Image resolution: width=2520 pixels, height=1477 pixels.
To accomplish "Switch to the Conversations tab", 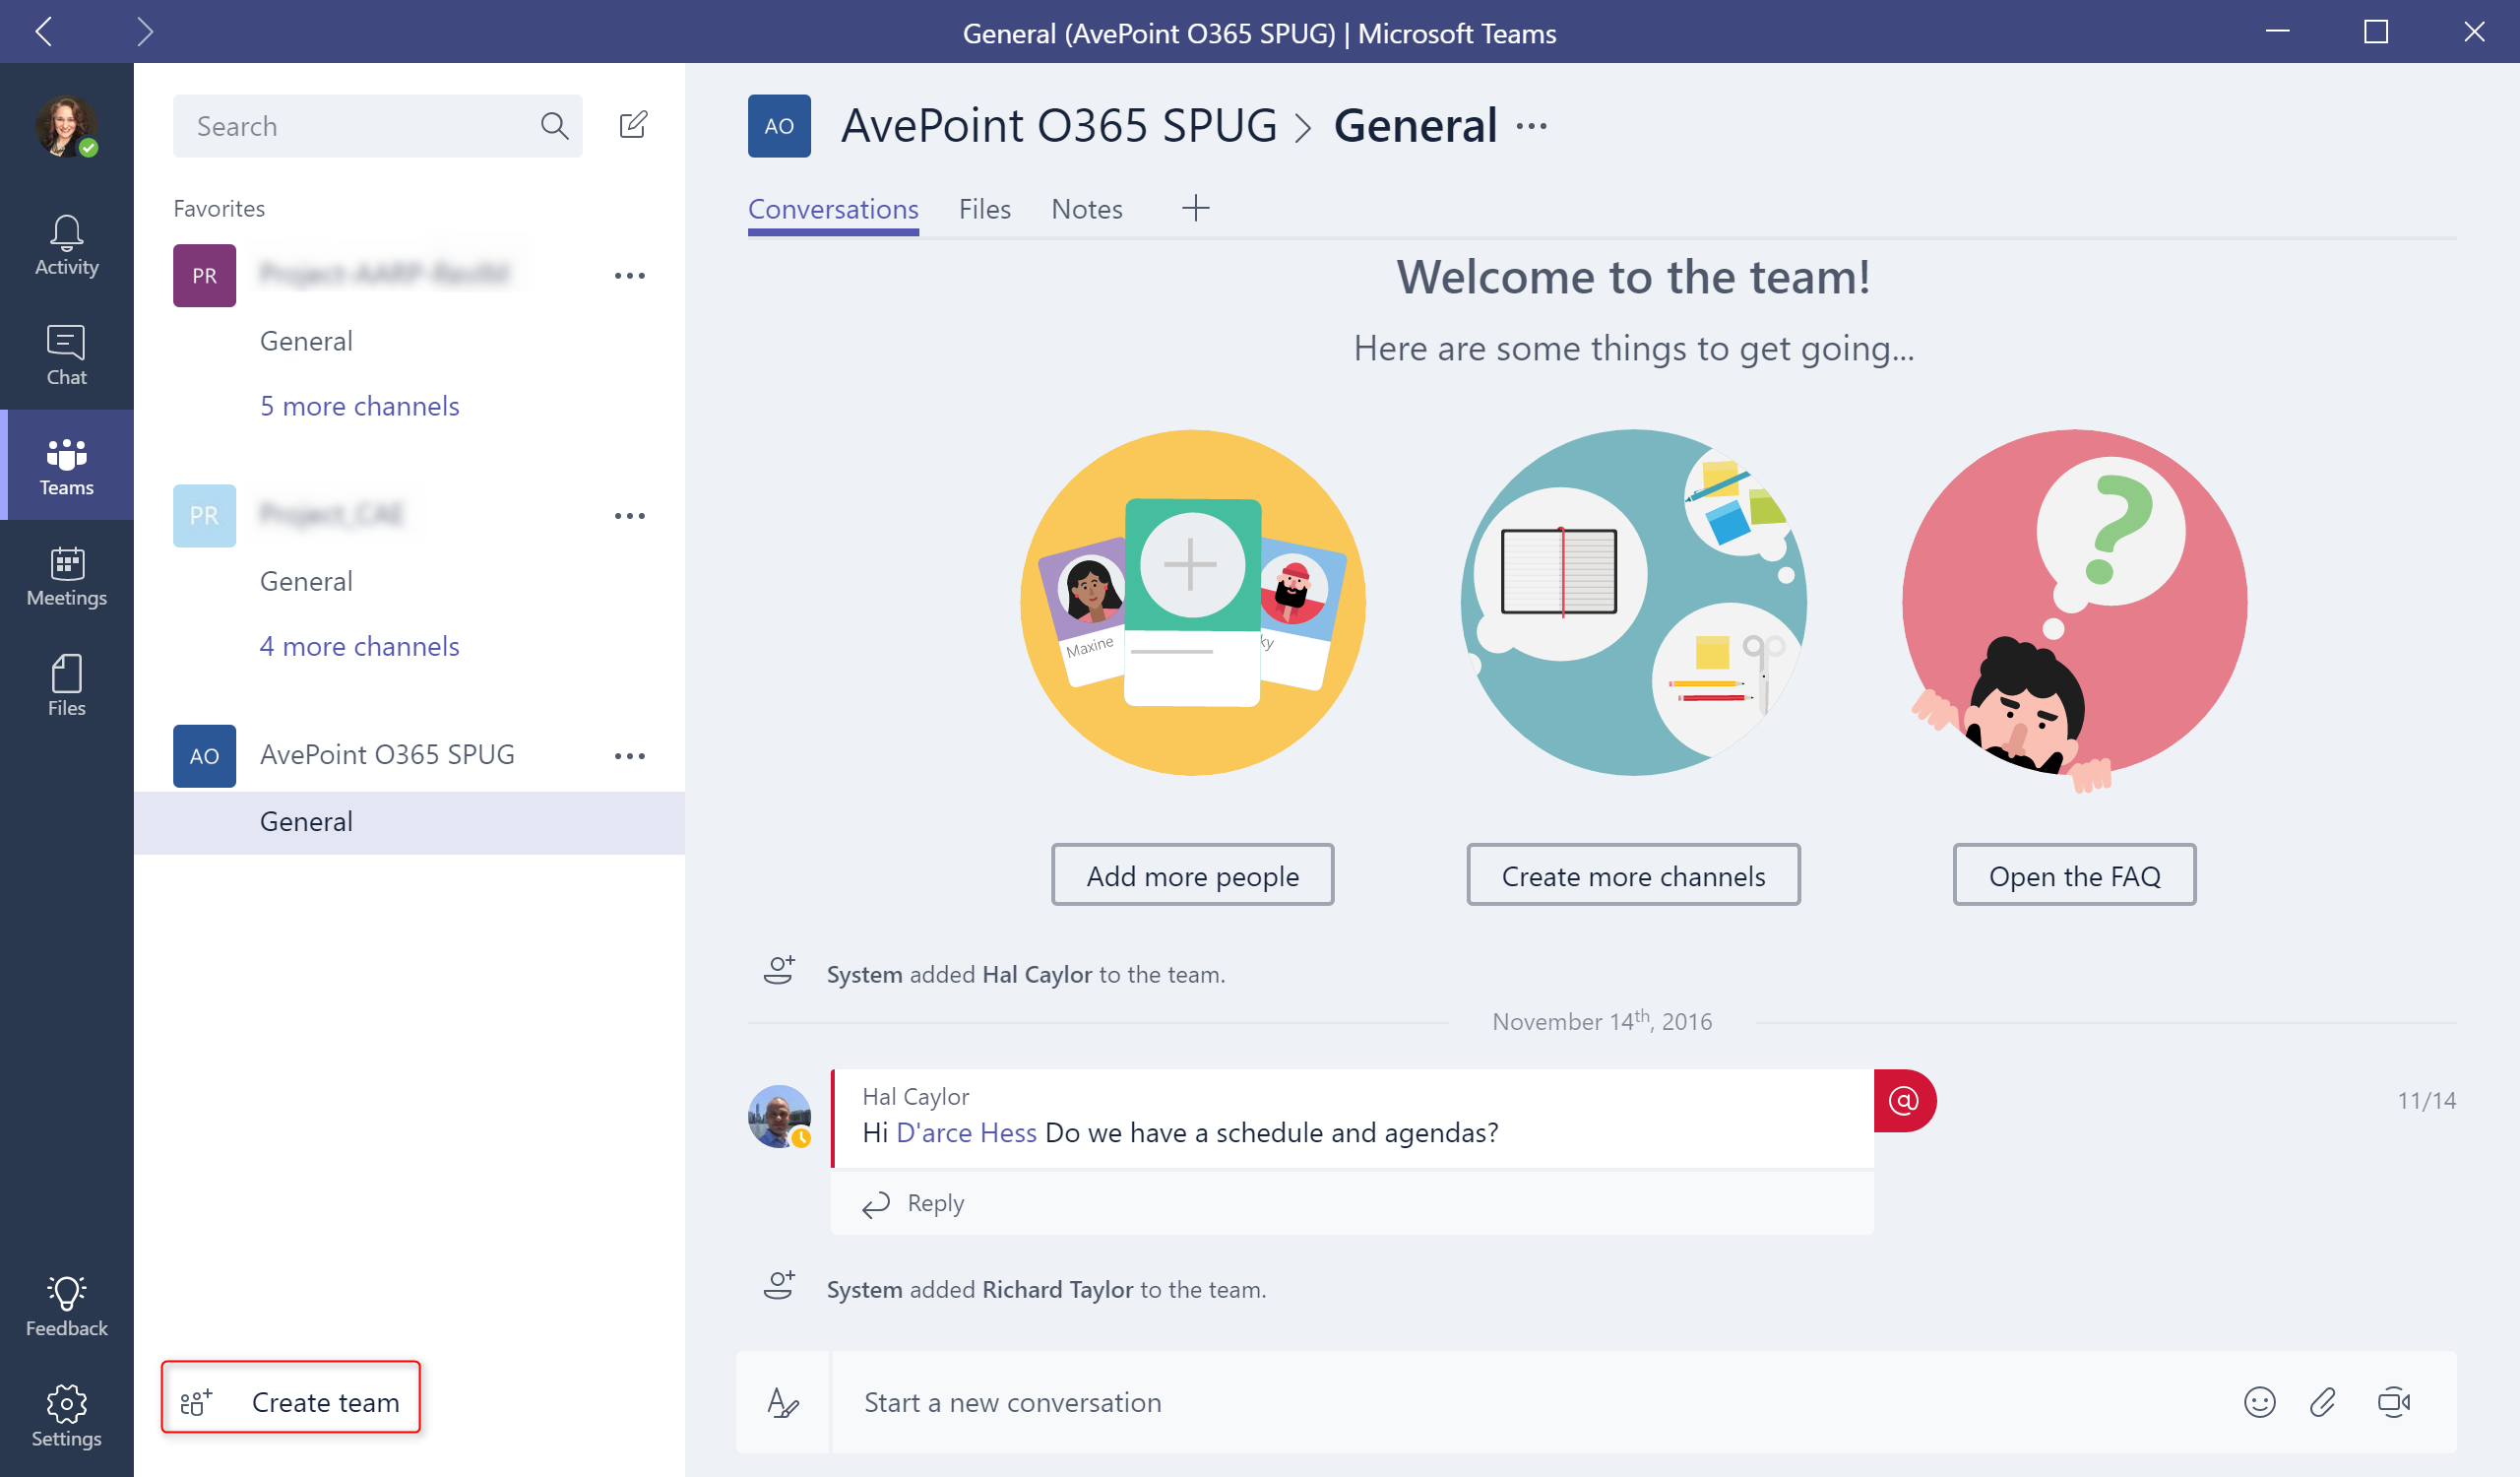I will [x=833, y=210].
